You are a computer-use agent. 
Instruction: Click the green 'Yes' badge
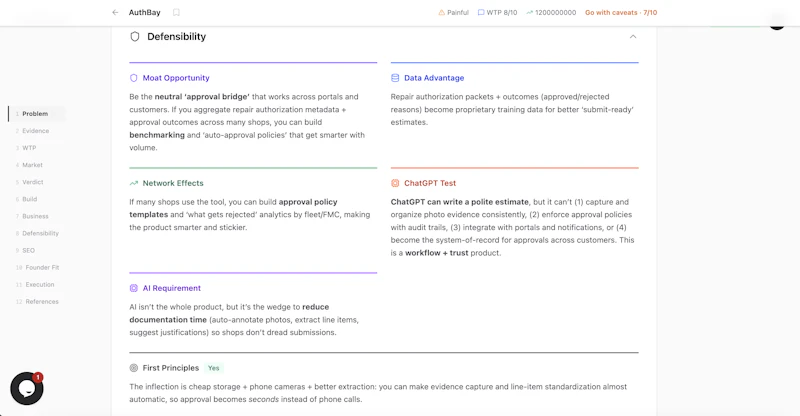point(213,368)
